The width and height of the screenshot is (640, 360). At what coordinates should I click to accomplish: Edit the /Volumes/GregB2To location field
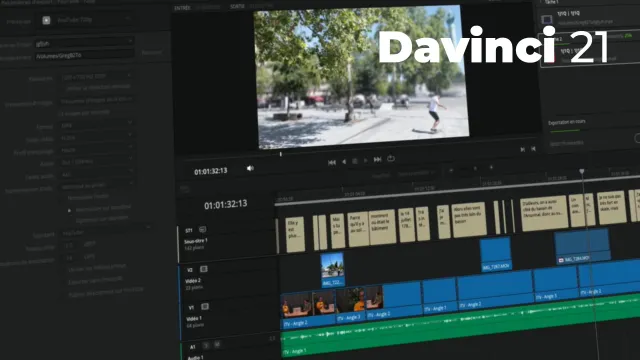pyautogui.click(x=84, y=55)
